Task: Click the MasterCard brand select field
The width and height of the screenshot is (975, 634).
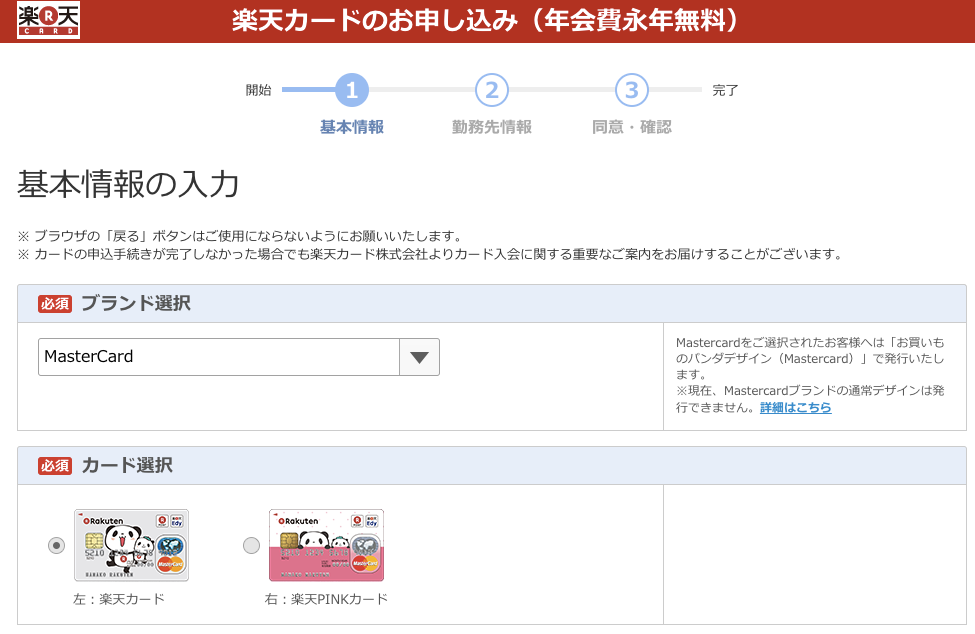Action: coord(239,357)
